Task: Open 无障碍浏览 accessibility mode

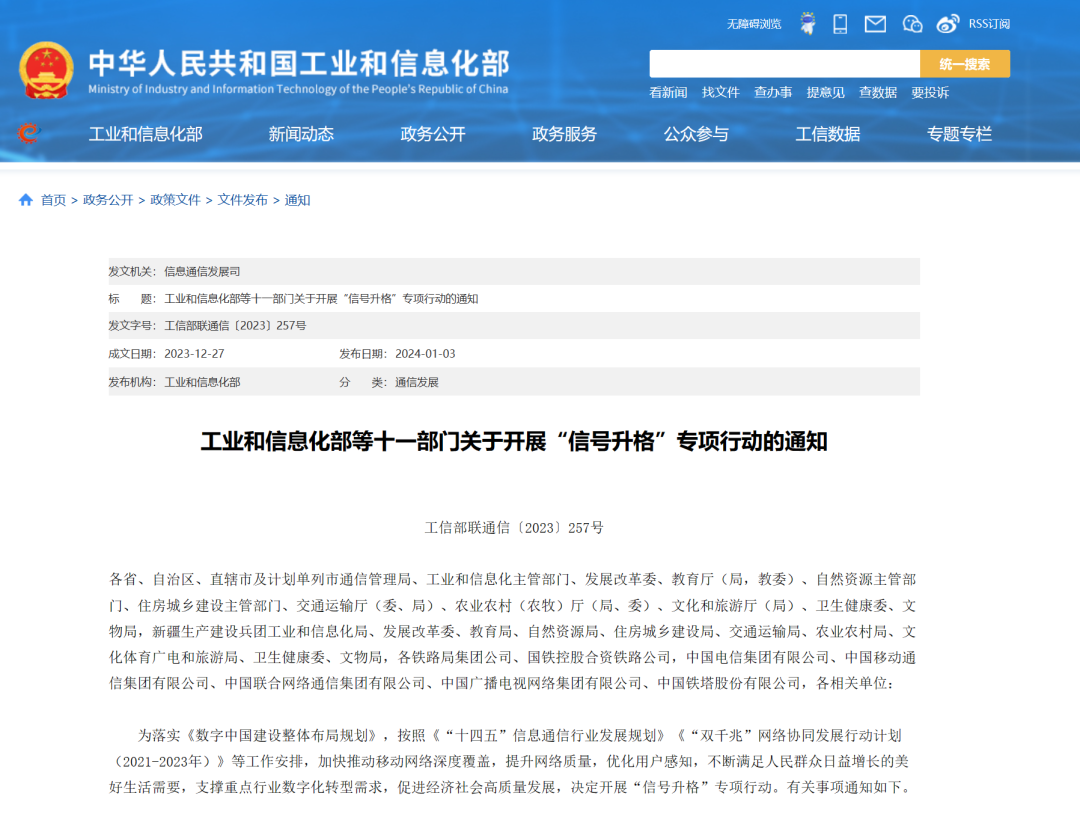Action: click(x=755, y=23)
